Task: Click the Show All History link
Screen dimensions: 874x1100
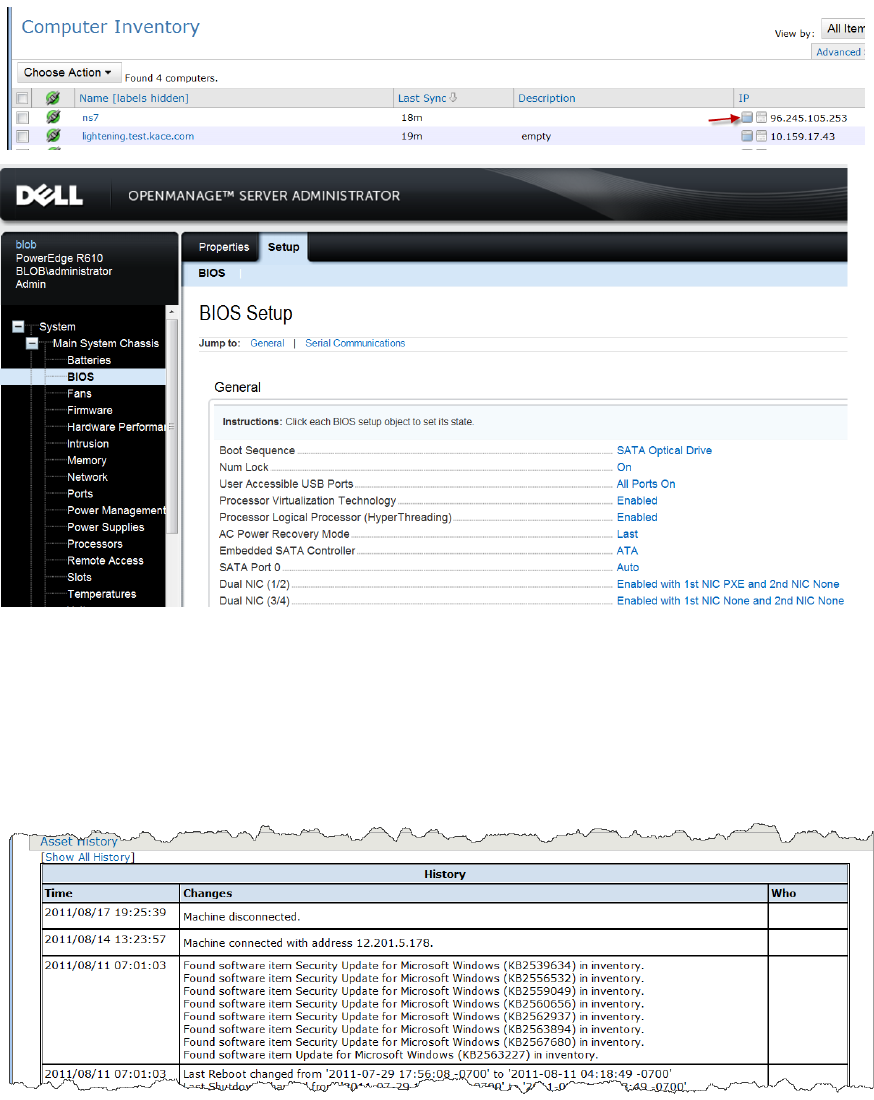Action: click(88, 857)
